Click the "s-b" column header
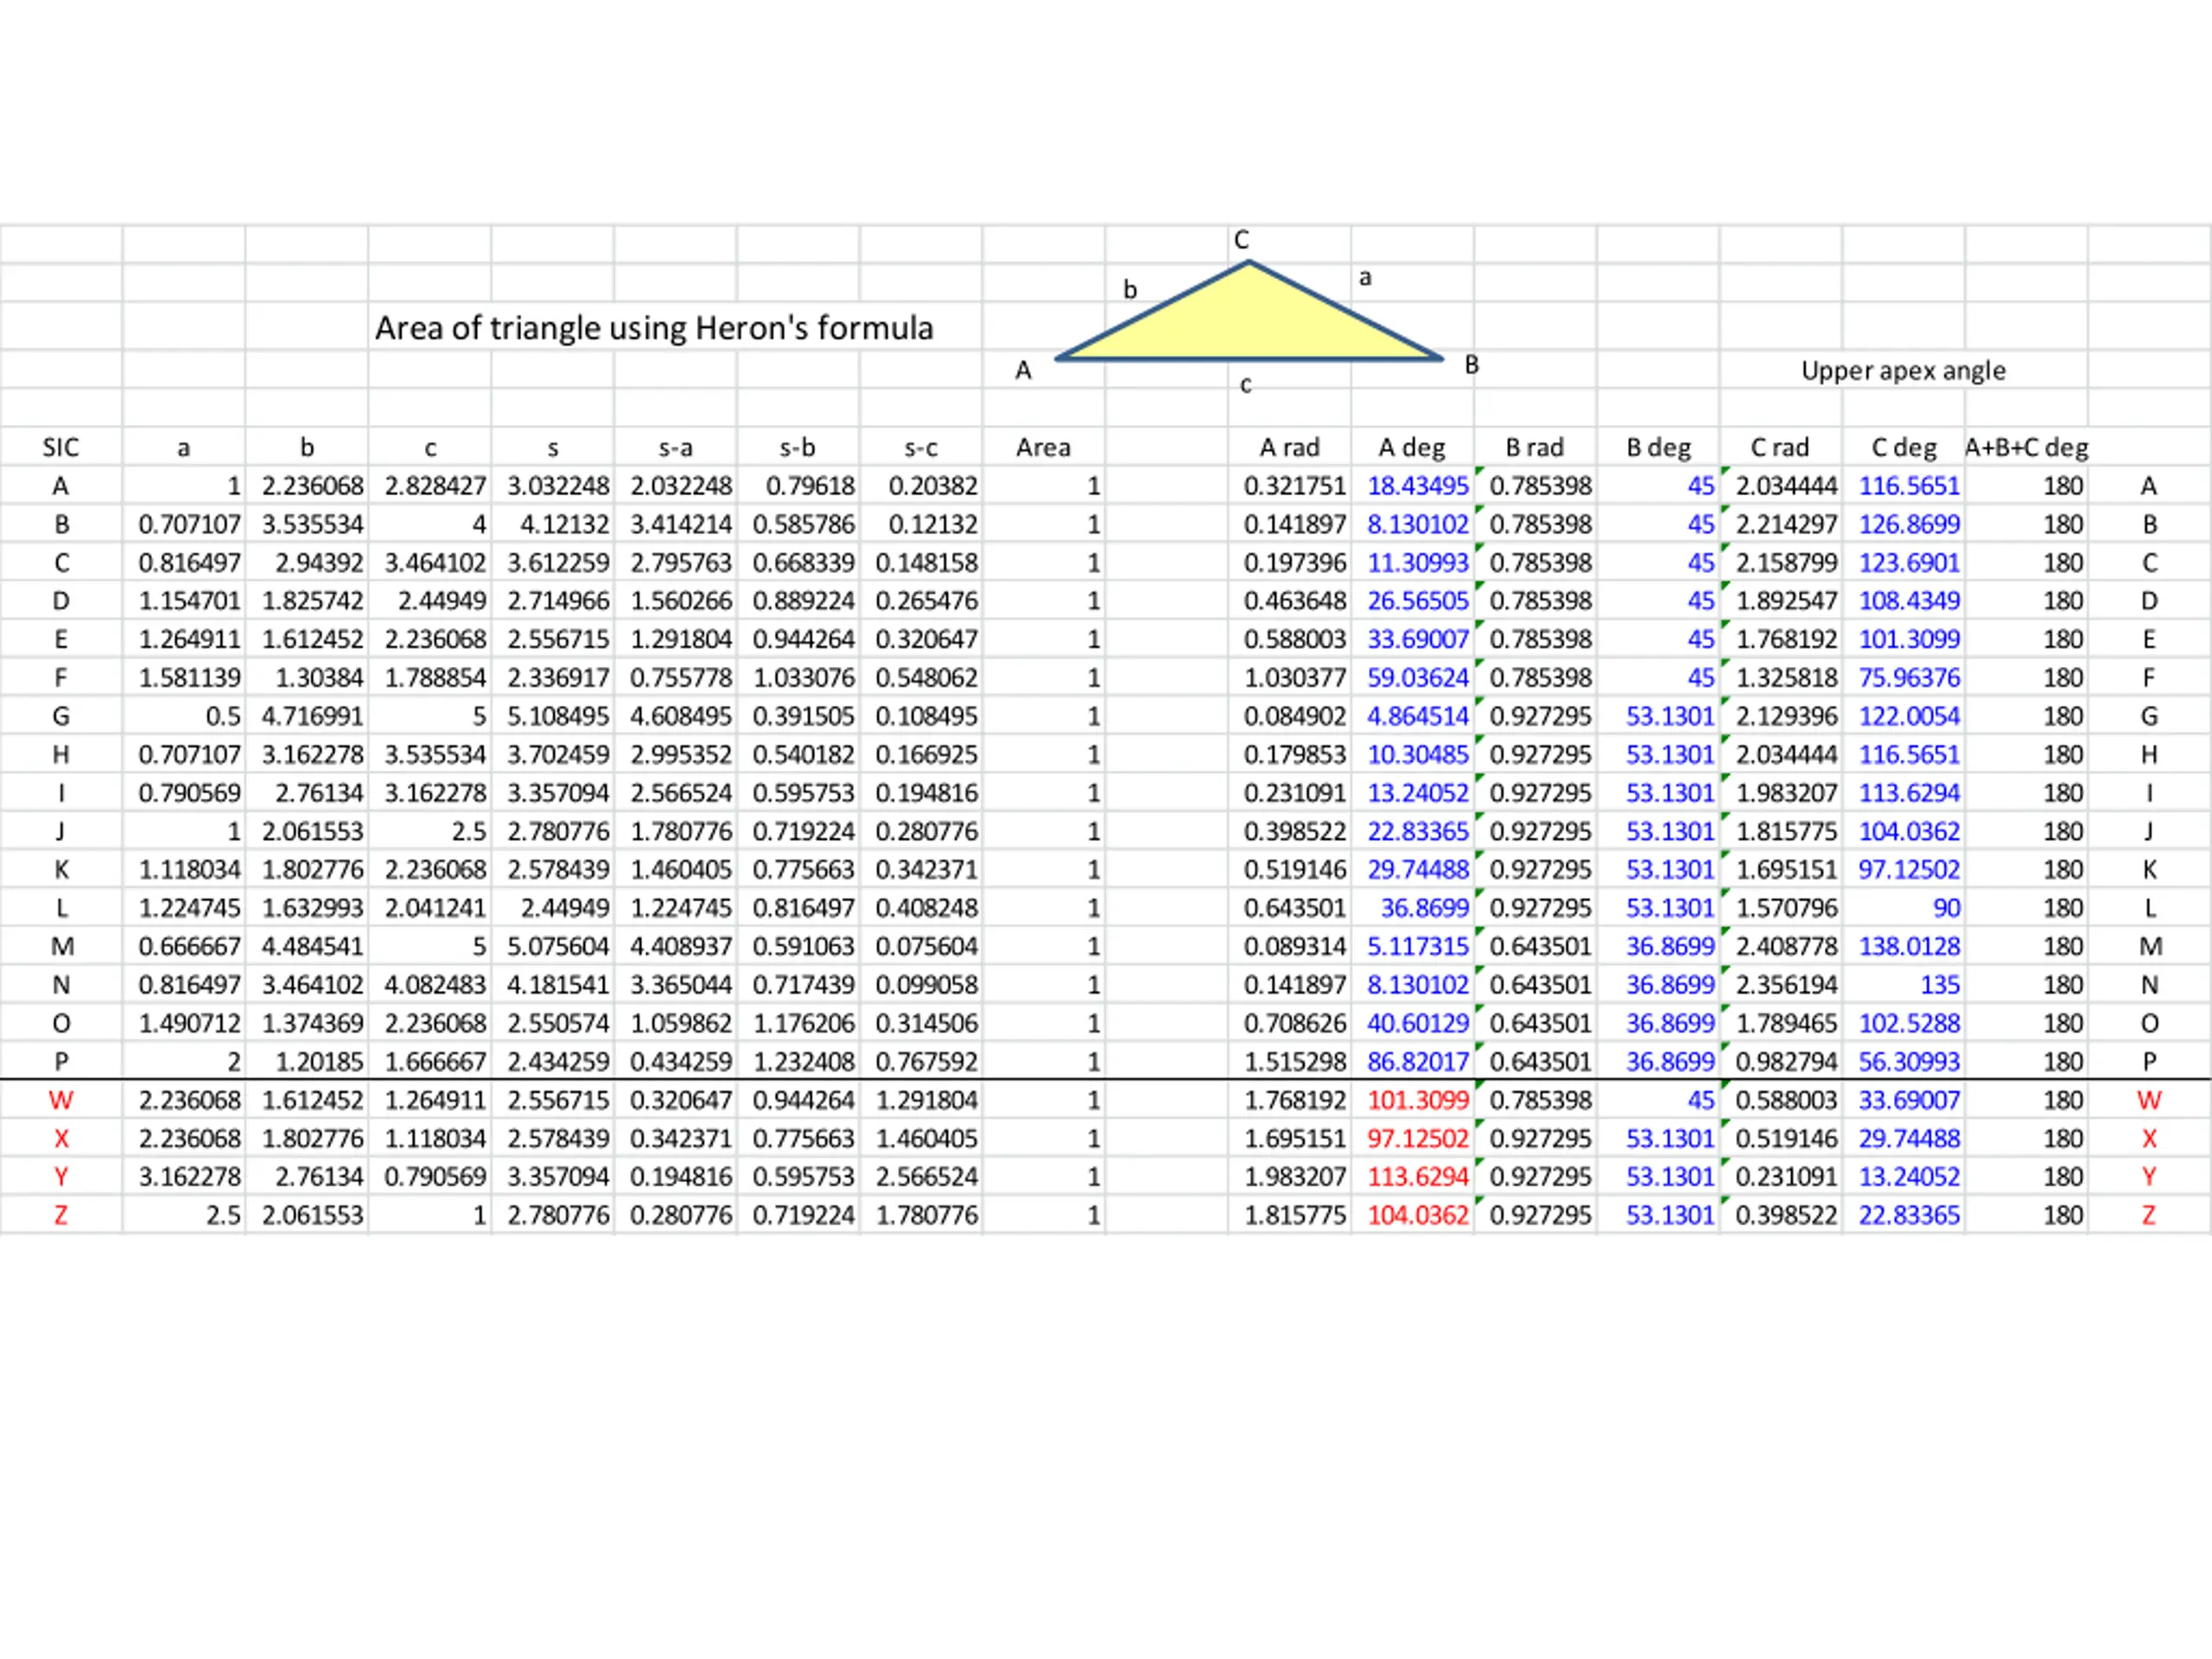 coord(798,448)
